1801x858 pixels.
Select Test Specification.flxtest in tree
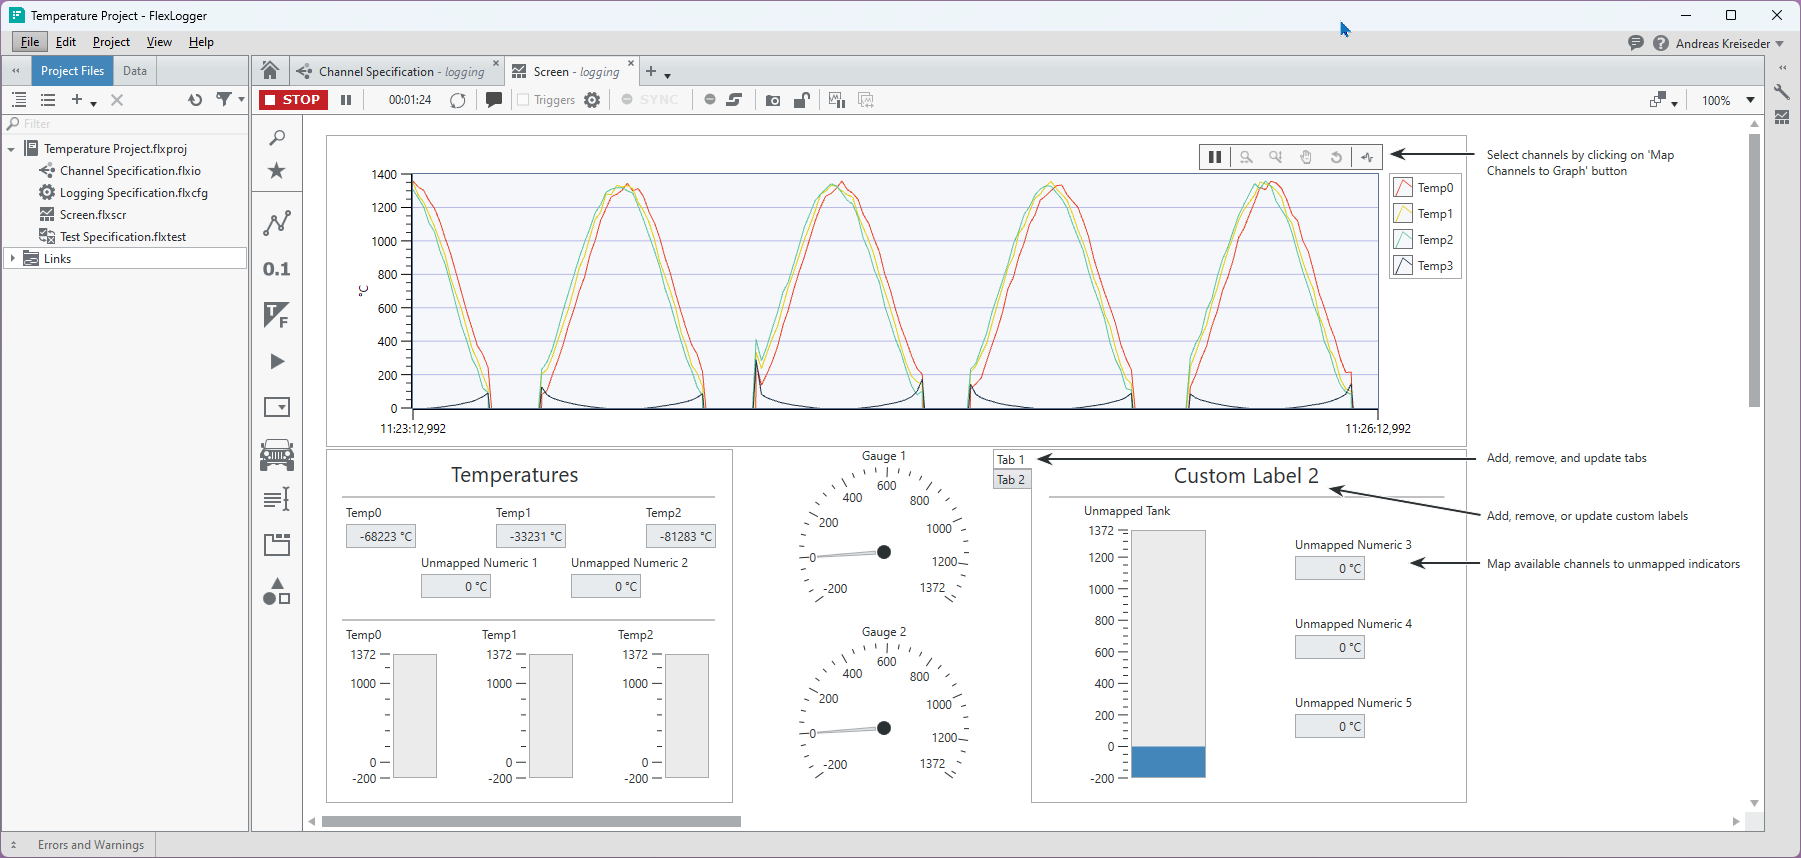tap(123, 237)
